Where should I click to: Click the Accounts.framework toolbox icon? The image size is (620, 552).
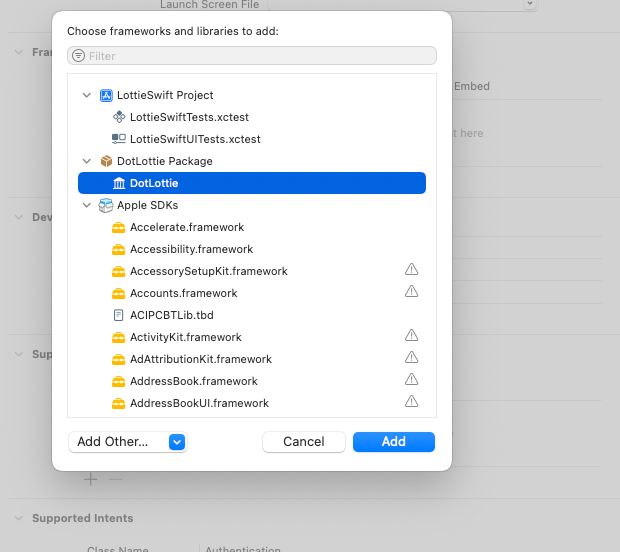(x=118, y=293)
